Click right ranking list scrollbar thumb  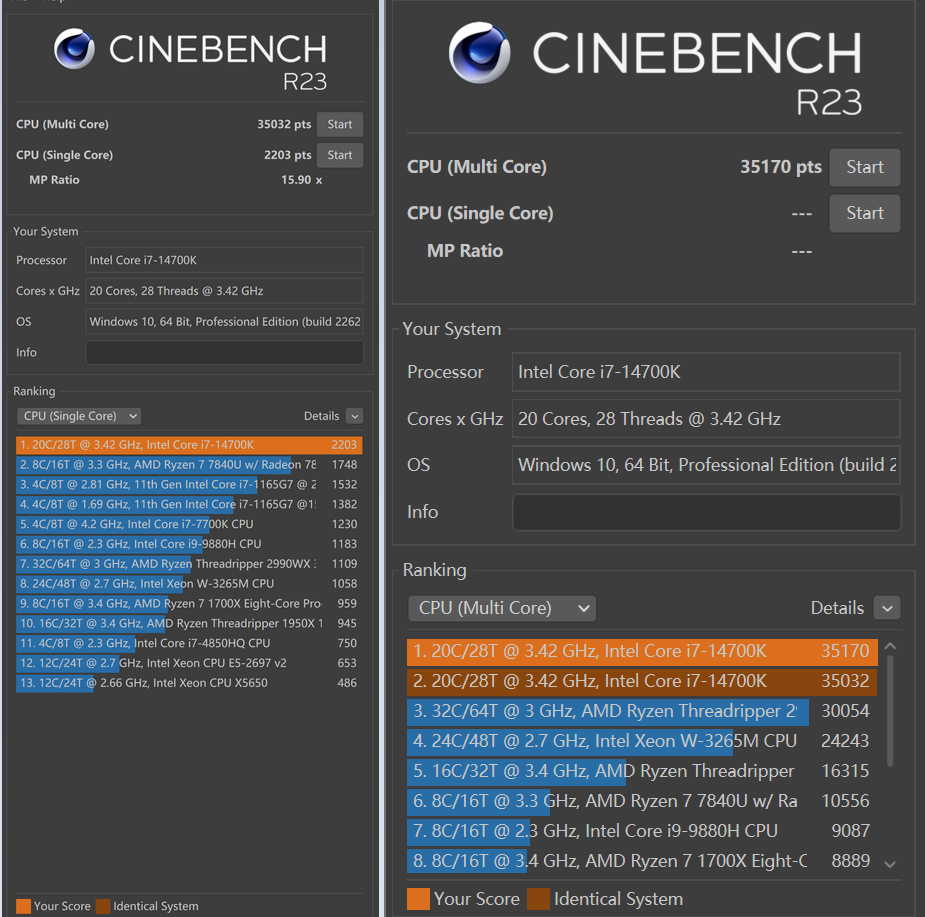coord(890,711)
